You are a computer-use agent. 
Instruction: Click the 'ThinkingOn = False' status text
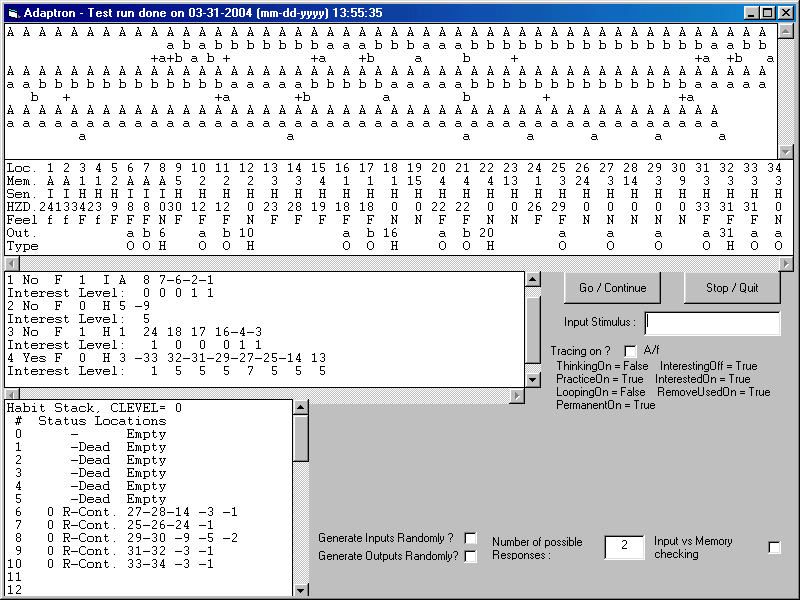coord(602,366)
